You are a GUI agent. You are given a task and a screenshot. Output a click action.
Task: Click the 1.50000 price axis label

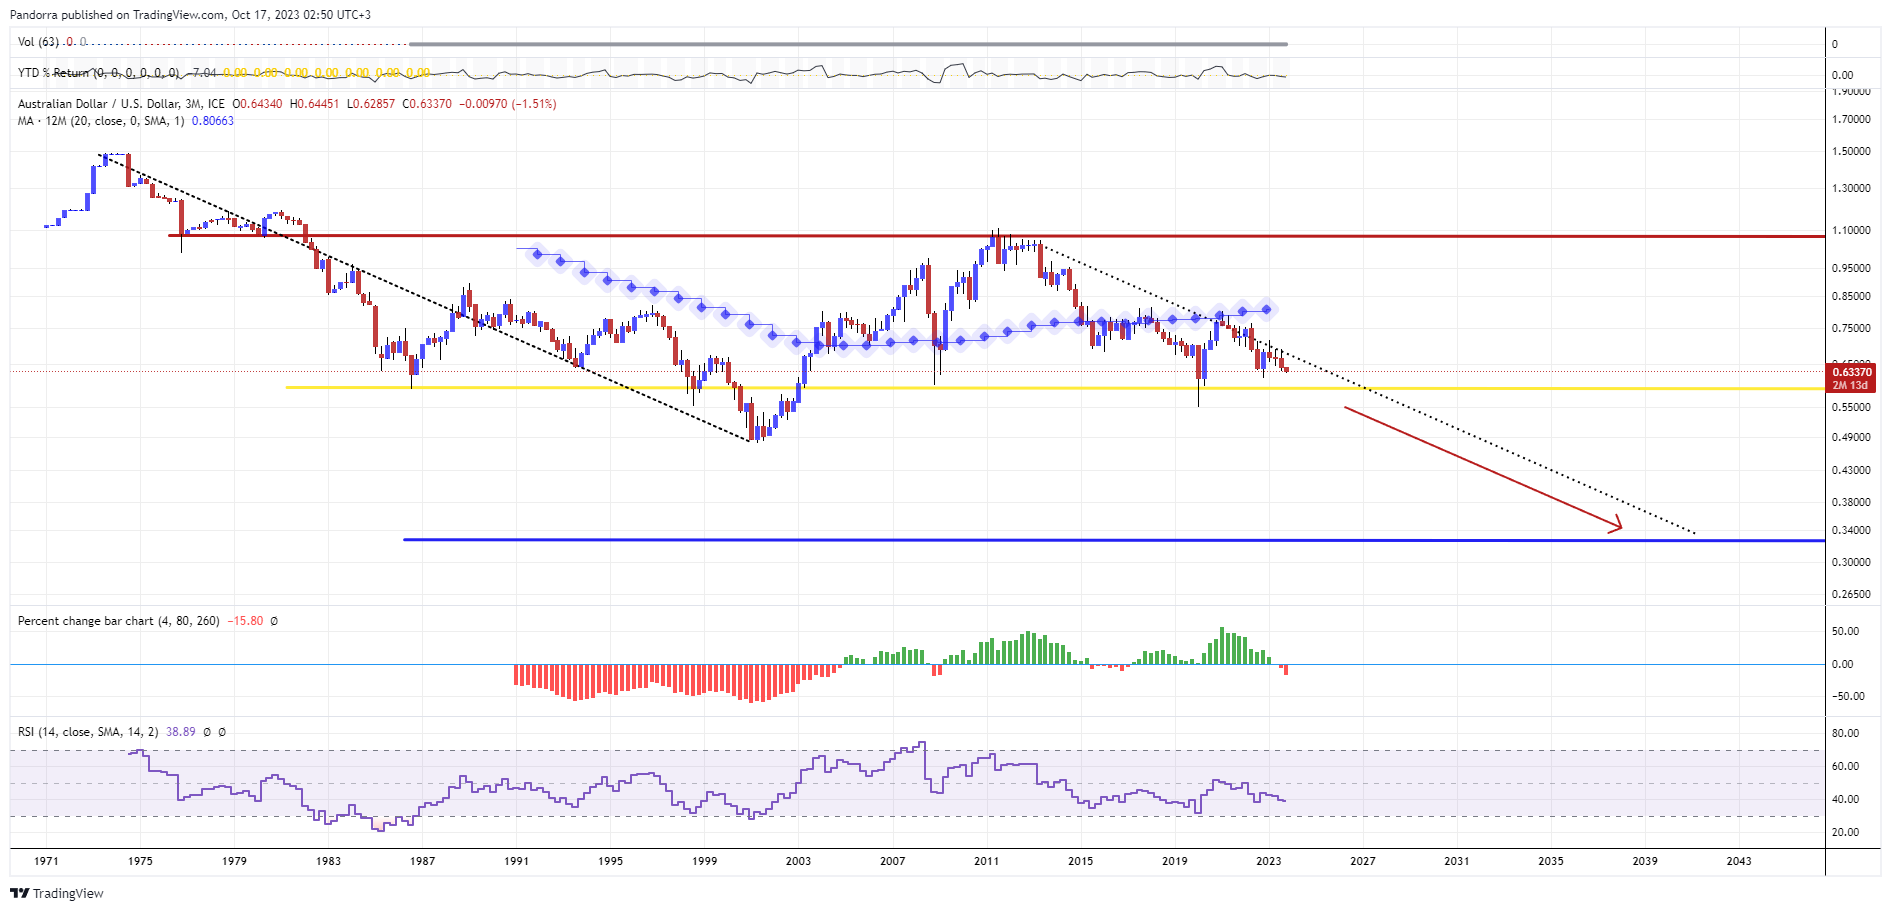(x=1851, y=151)
